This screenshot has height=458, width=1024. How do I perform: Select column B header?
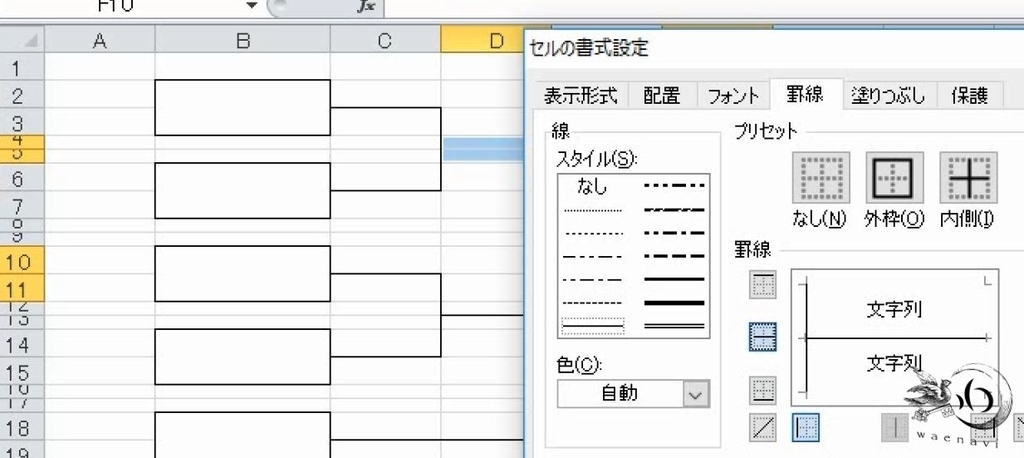click(x=242, y=41)
